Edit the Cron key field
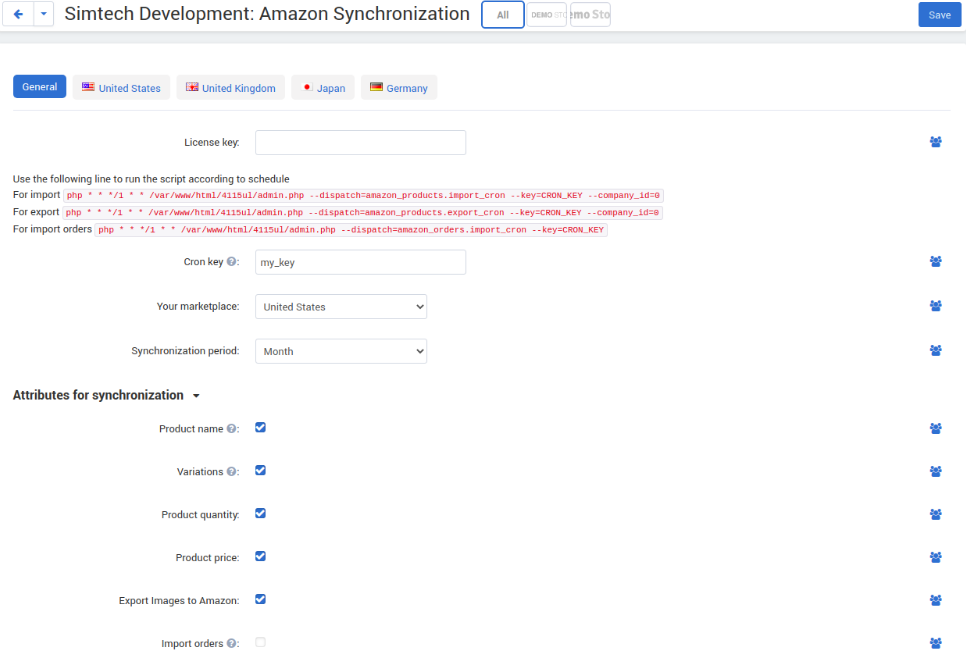Viewport: 966px width, 666px height. point(360,262)
